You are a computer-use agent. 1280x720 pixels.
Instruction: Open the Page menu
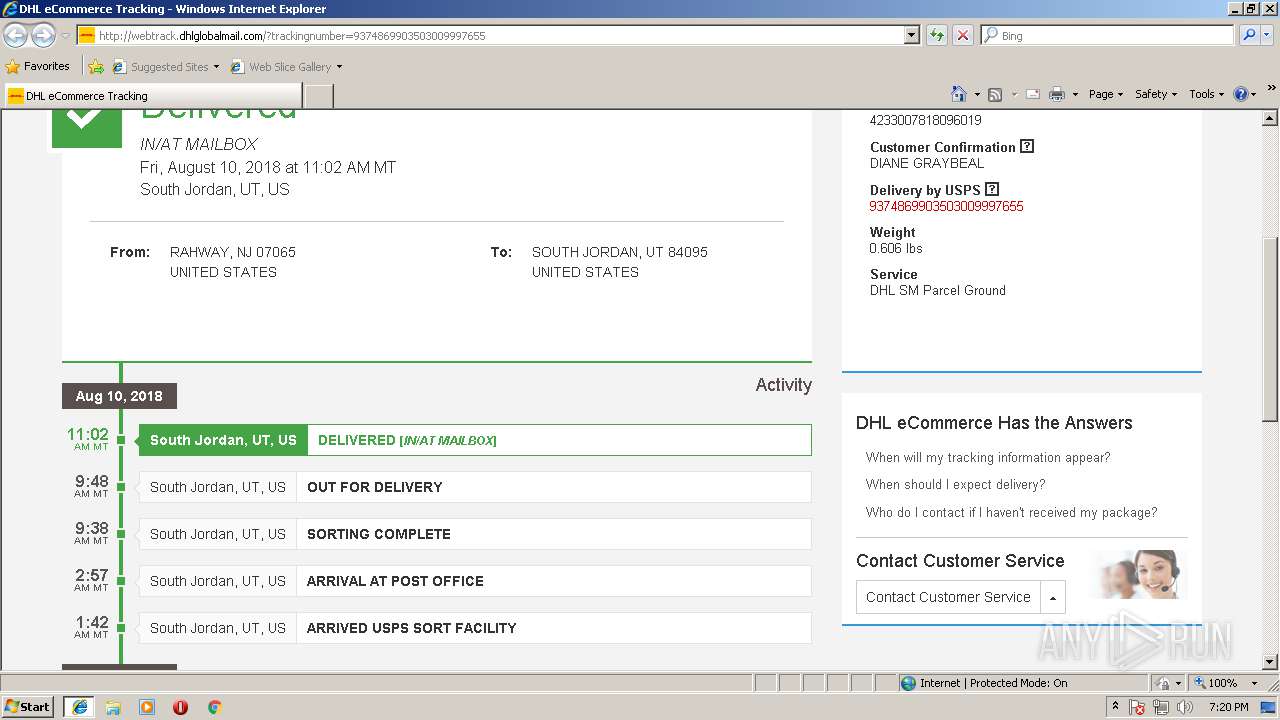pos(1105,94)
